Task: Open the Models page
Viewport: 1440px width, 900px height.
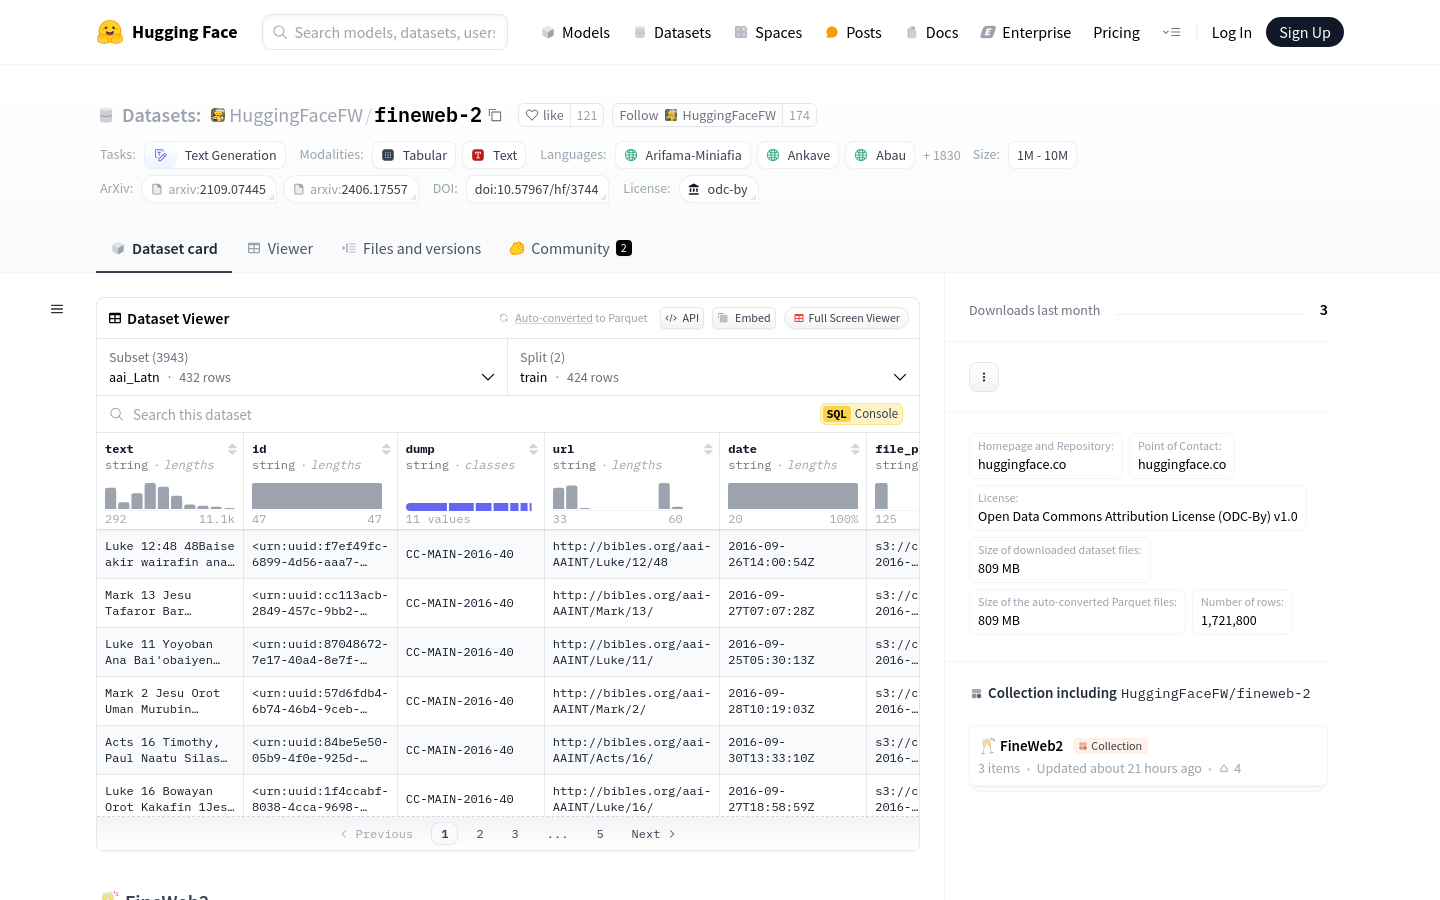Action: [575, 32]
